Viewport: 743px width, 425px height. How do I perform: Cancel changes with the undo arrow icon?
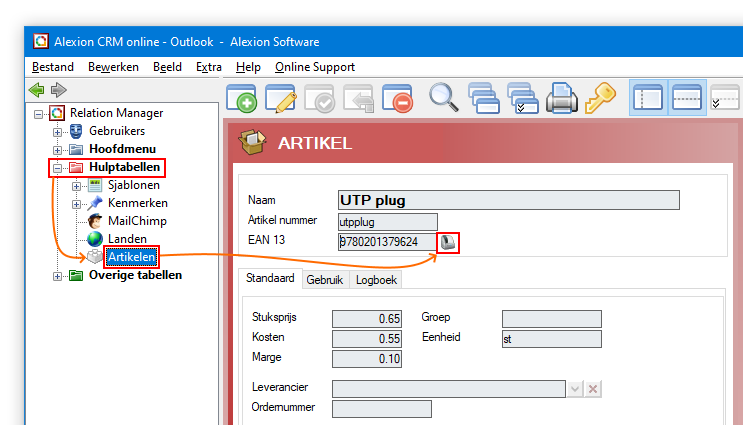click(359, 99)
